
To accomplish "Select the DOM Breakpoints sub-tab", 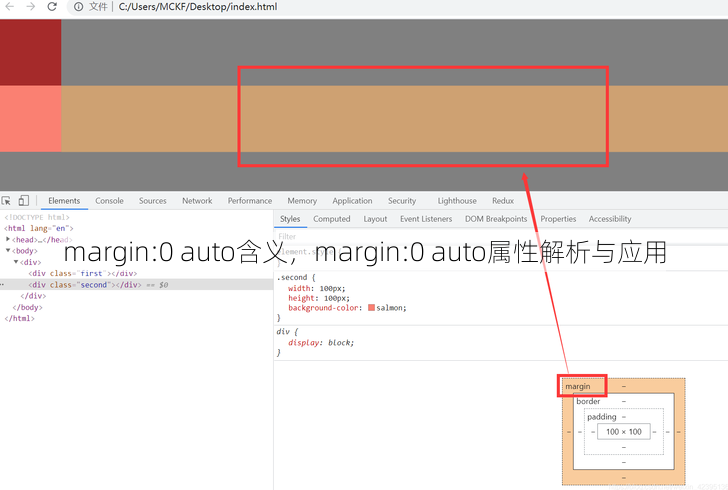I will click(x=496, y=219).
